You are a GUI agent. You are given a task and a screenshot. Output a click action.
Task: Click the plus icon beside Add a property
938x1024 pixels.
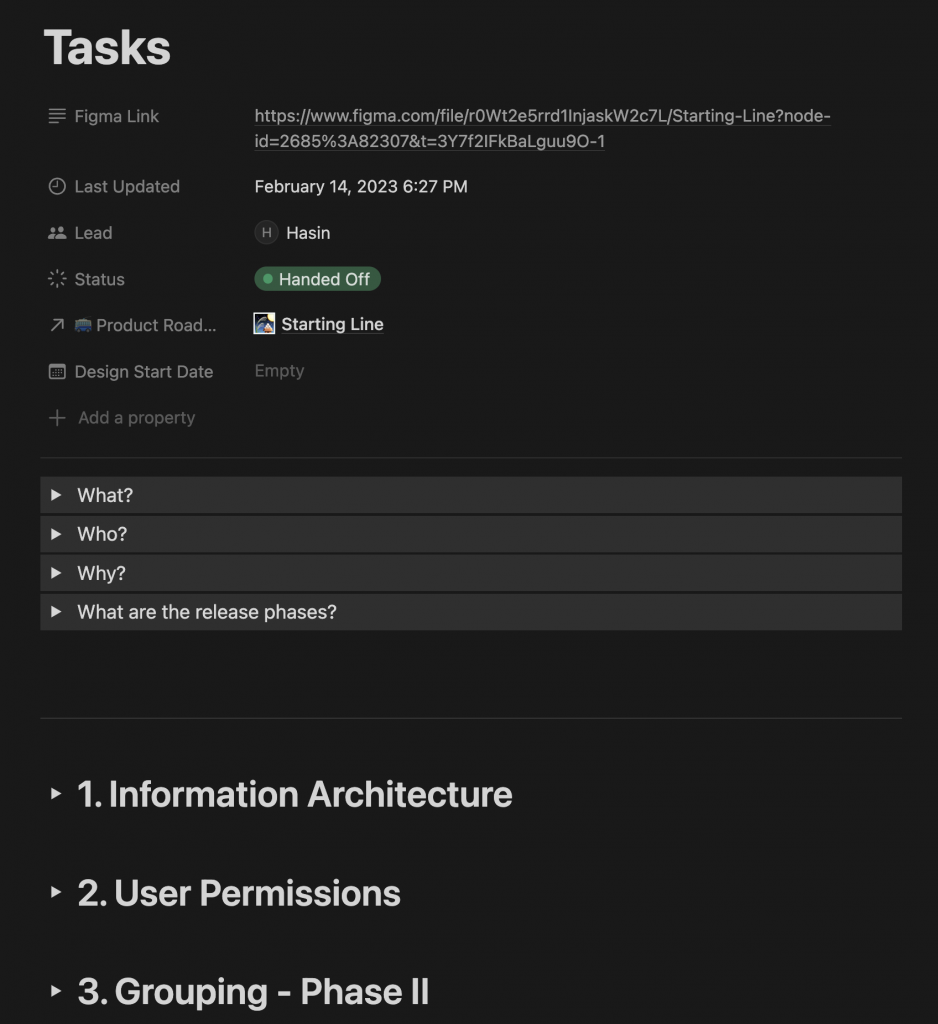click(x=57, y=418)
